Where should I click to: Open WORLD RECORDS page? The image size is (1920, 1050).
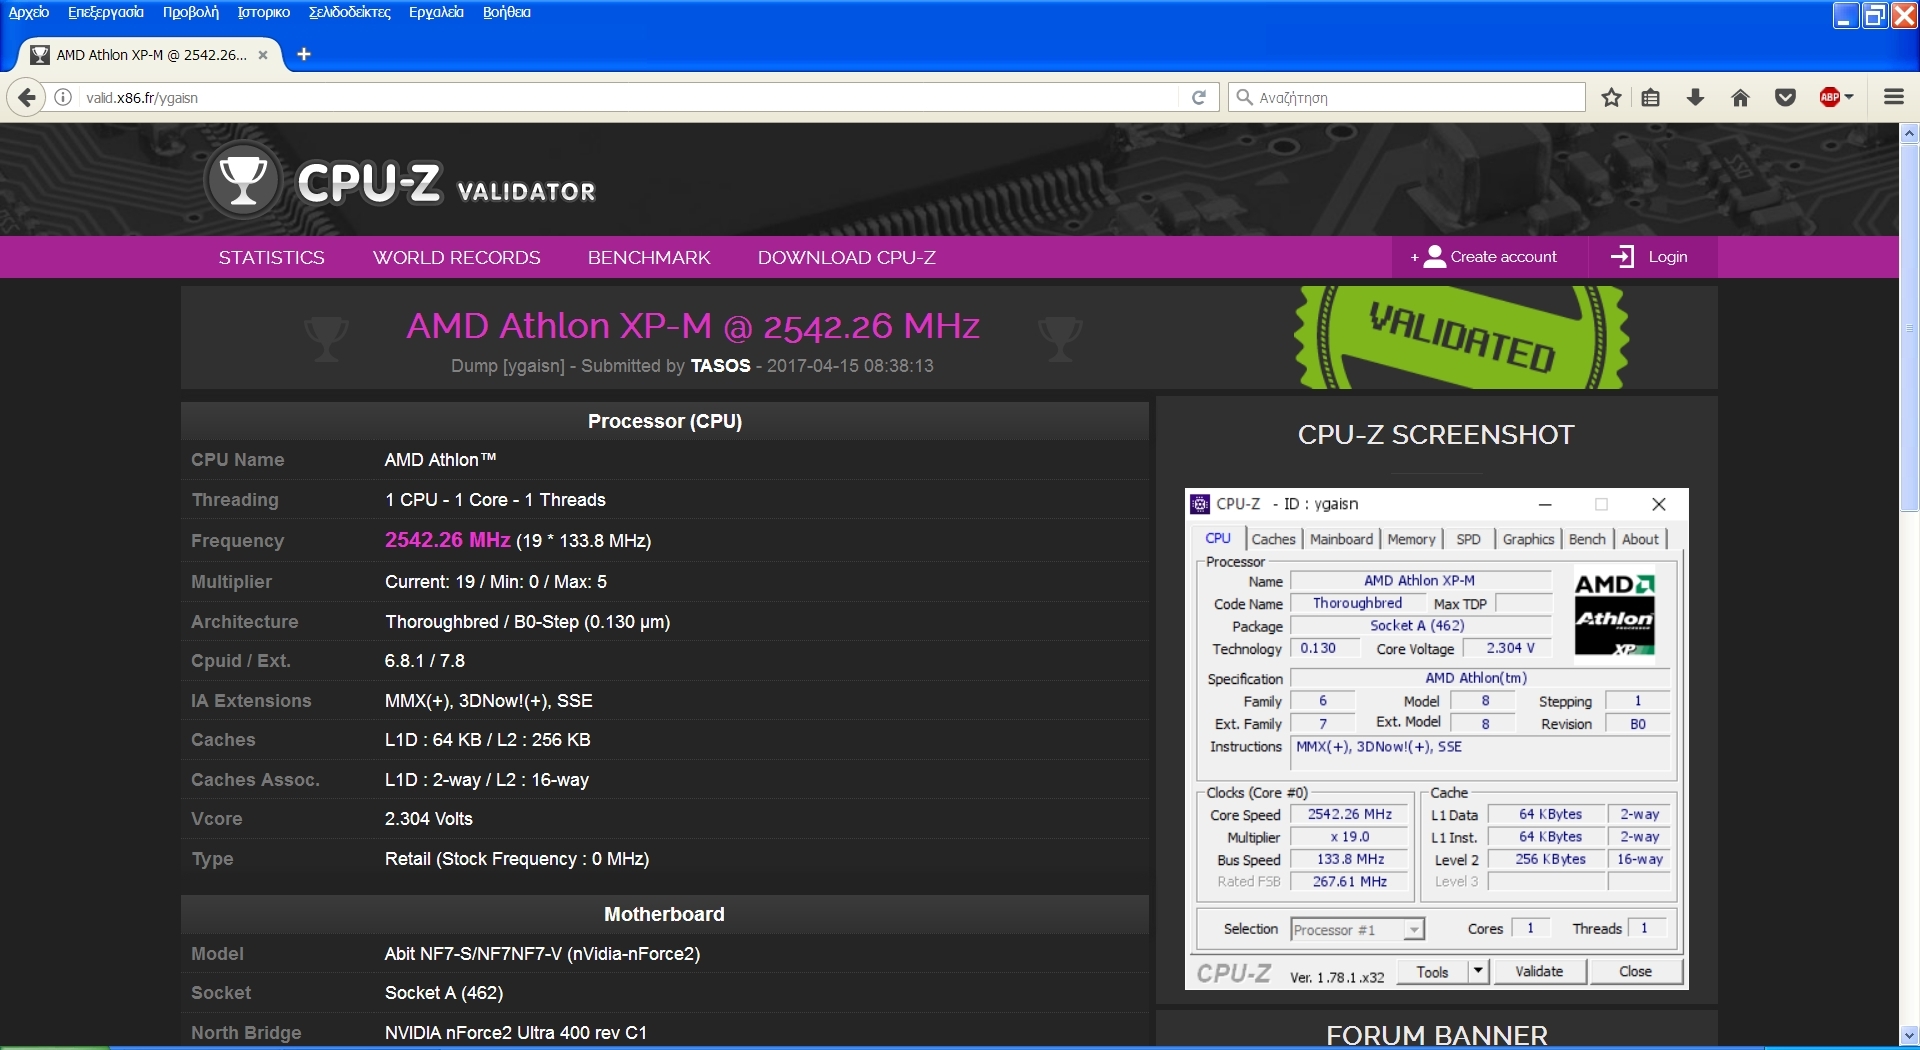pyautogui.click(x=457, y=257)
